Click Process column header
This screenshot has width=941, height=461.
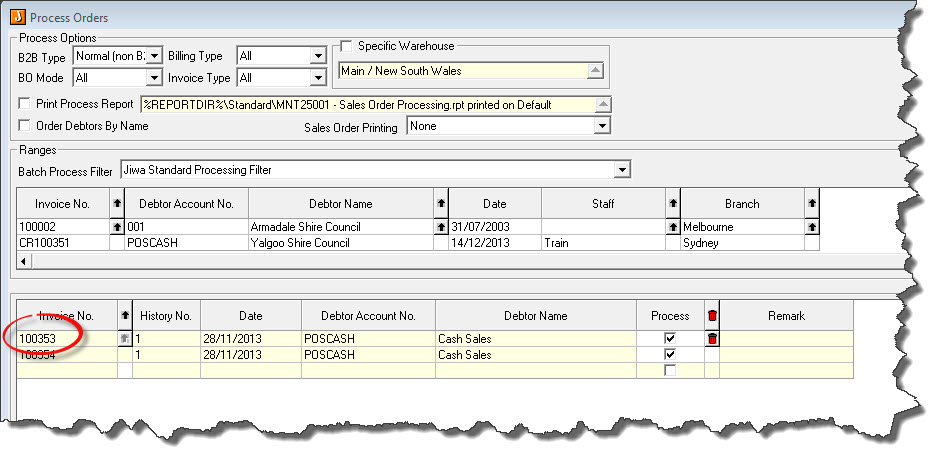tap(670, 315)
